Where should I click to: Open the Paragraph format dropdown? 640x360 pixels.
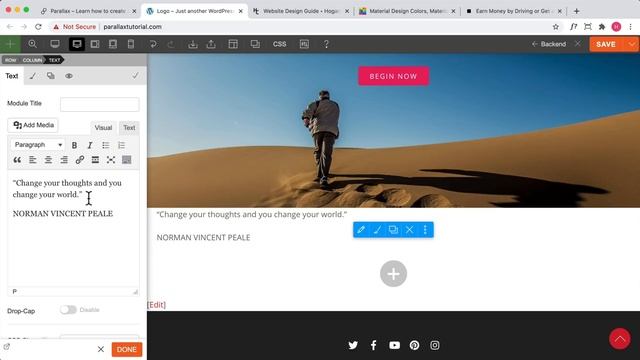pos(38,145)
